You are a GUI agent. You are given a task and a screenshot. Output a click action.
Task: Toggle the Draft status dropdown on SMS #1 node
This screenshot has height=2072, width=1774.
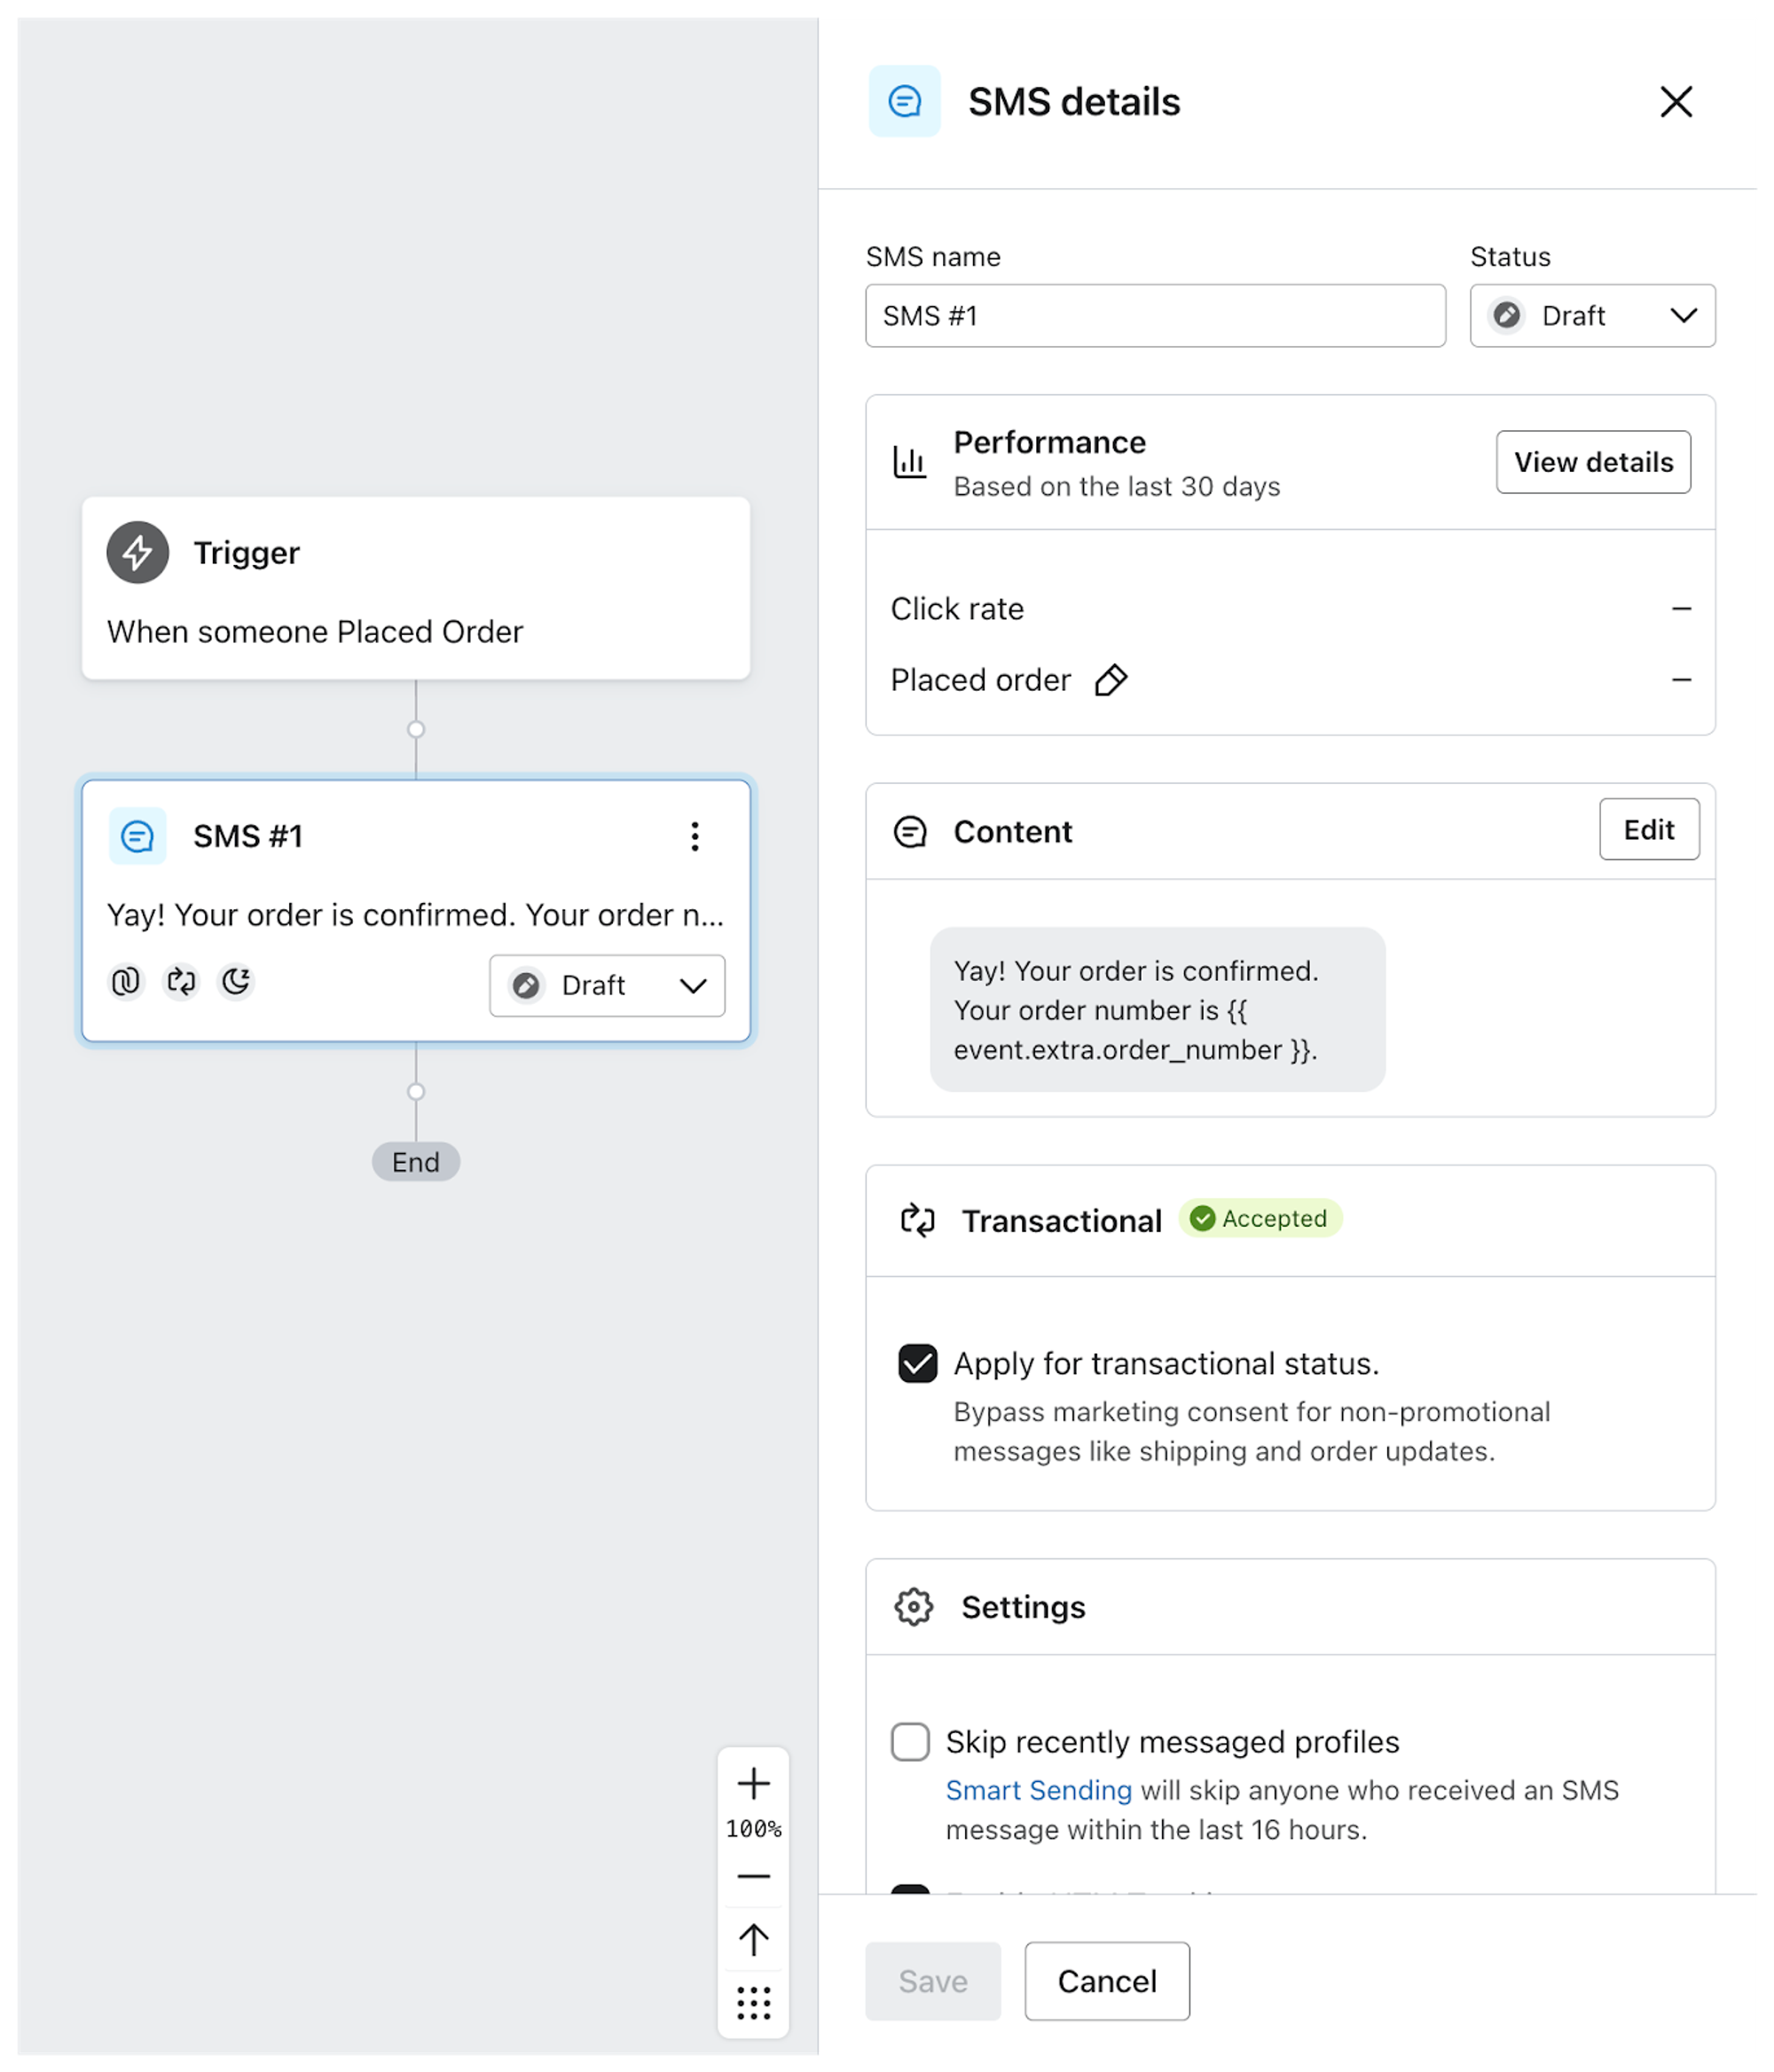pyautogui.click(x=695, y=984)
